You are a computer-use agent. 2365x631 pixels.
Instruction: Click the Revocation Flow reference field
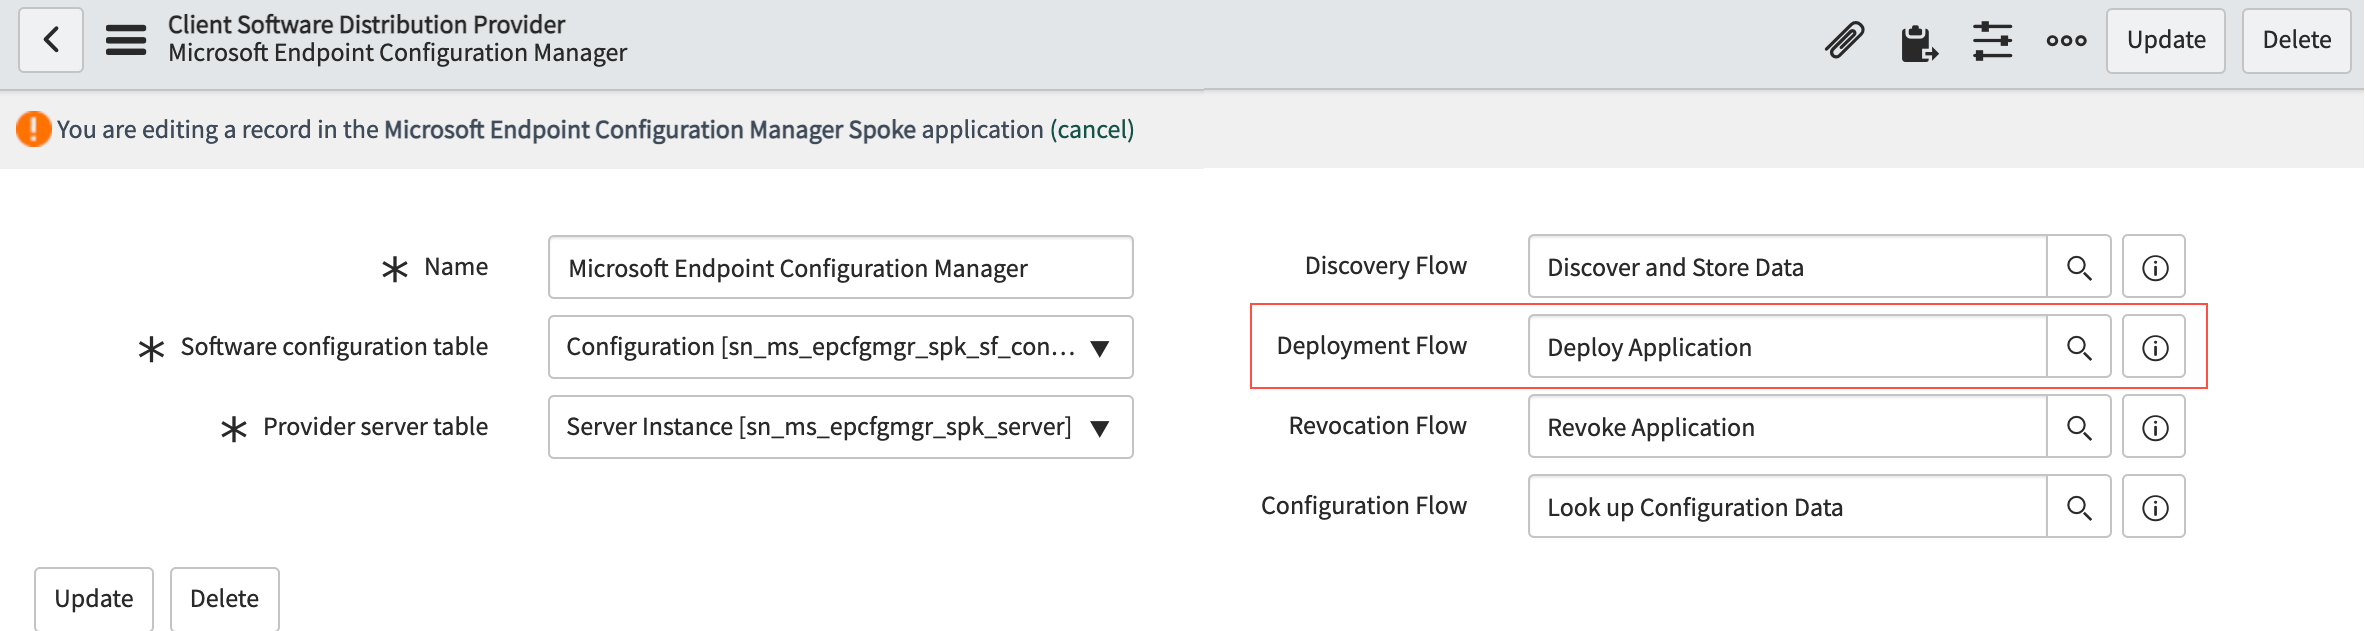point(1787,427)
